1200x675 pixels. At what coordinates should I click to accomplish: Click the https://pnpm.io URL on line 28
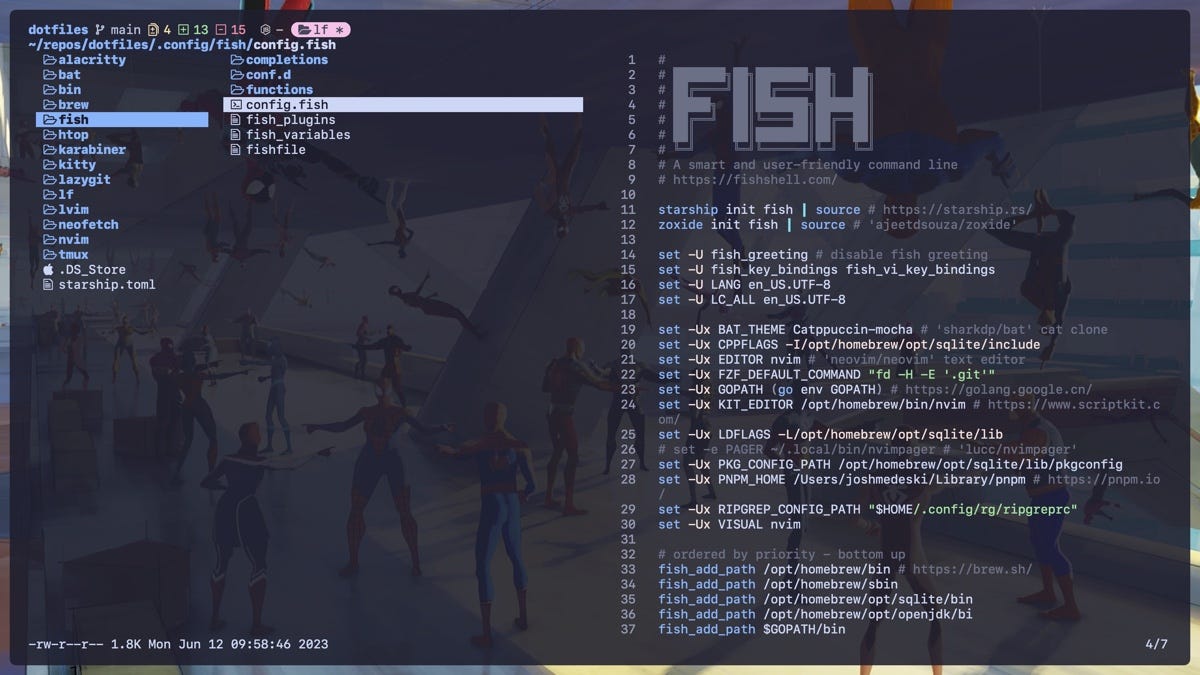point(1104,479)
